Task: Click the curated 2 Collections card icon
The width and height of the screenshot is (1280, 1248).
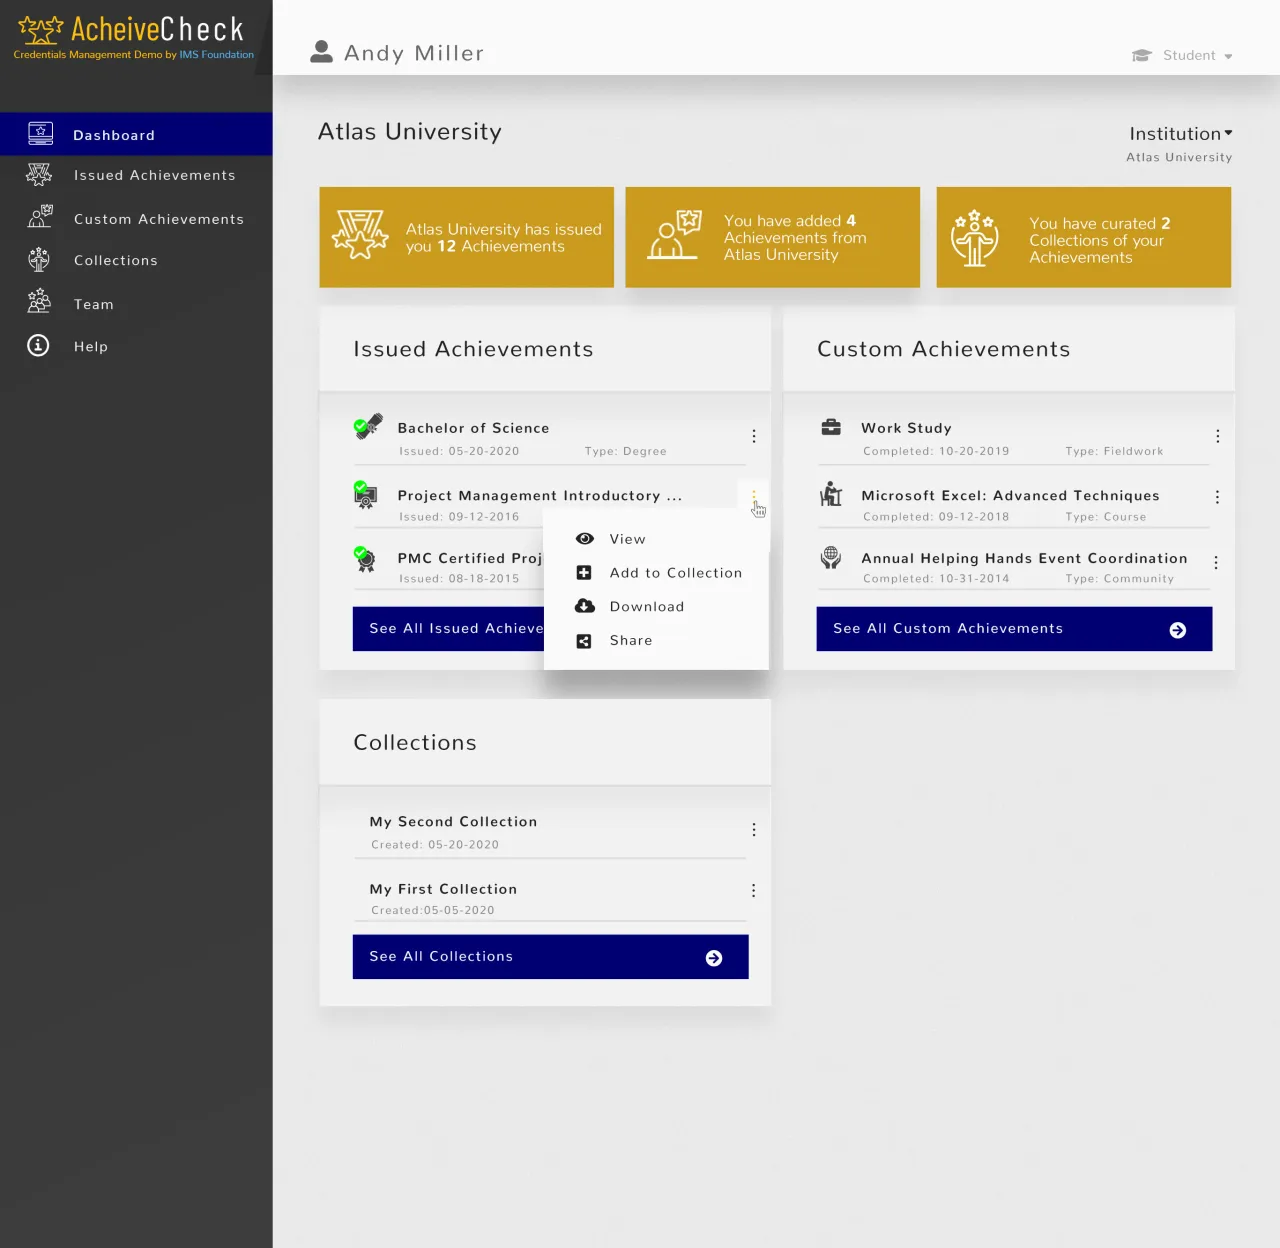Action: point(974,238)
